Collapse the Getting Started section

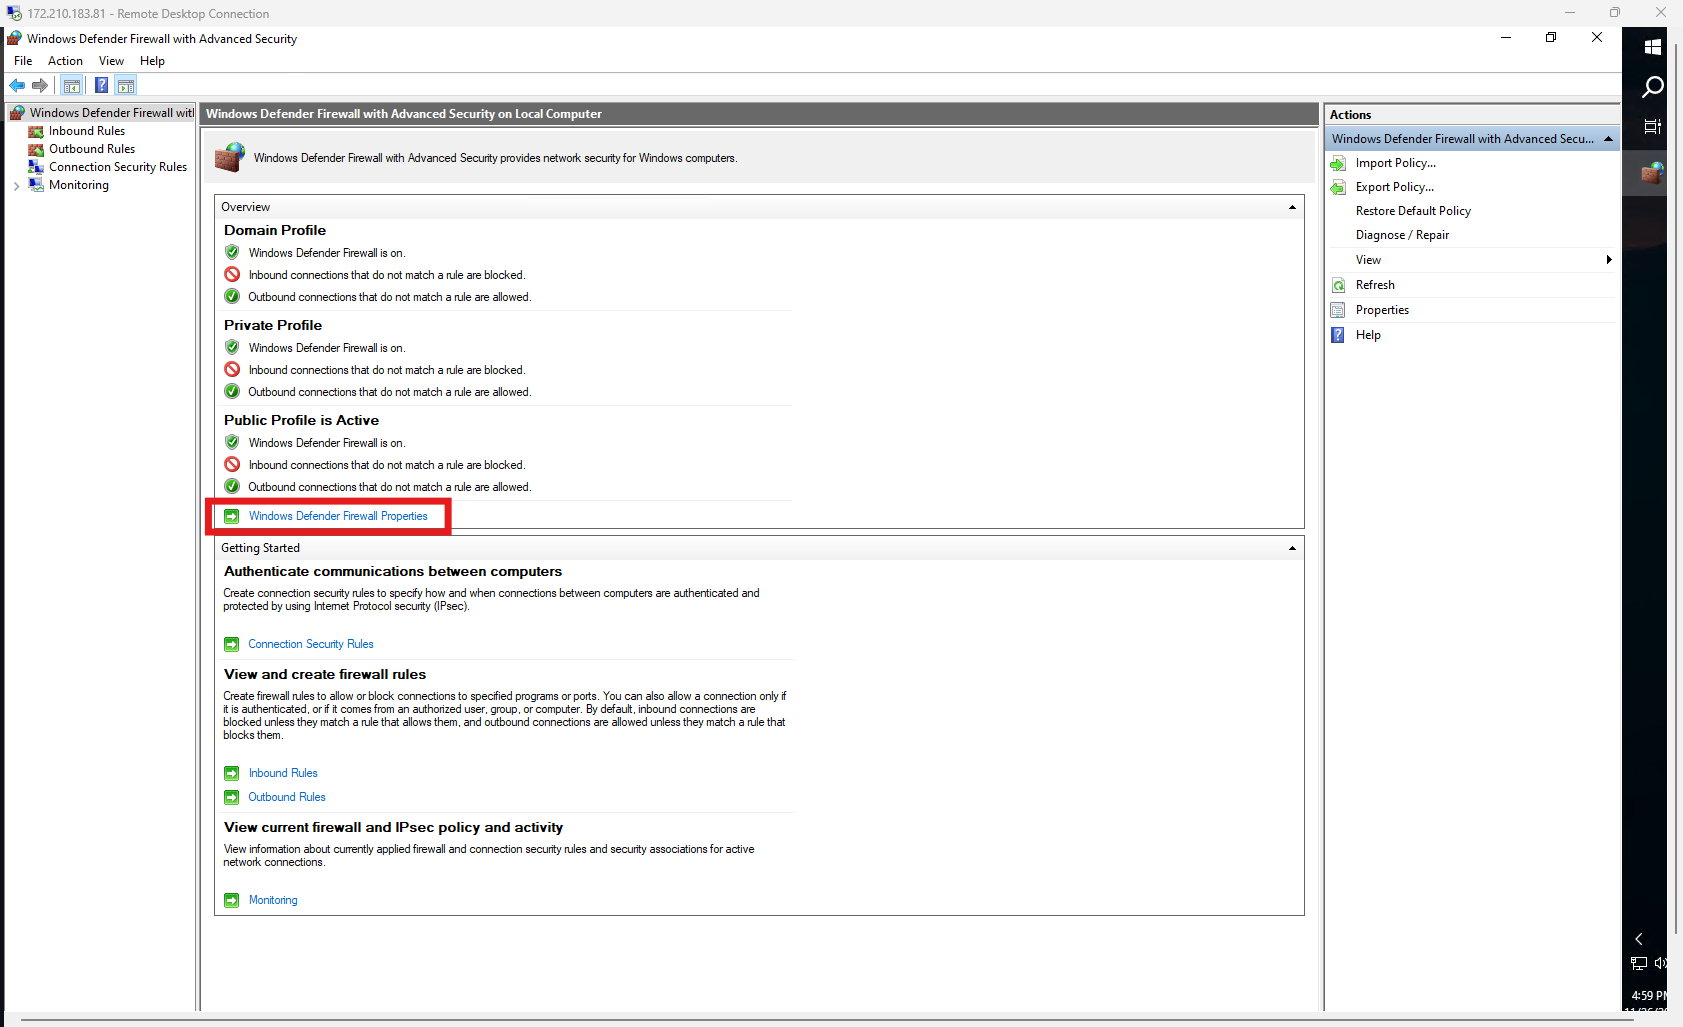(1292, 548)
